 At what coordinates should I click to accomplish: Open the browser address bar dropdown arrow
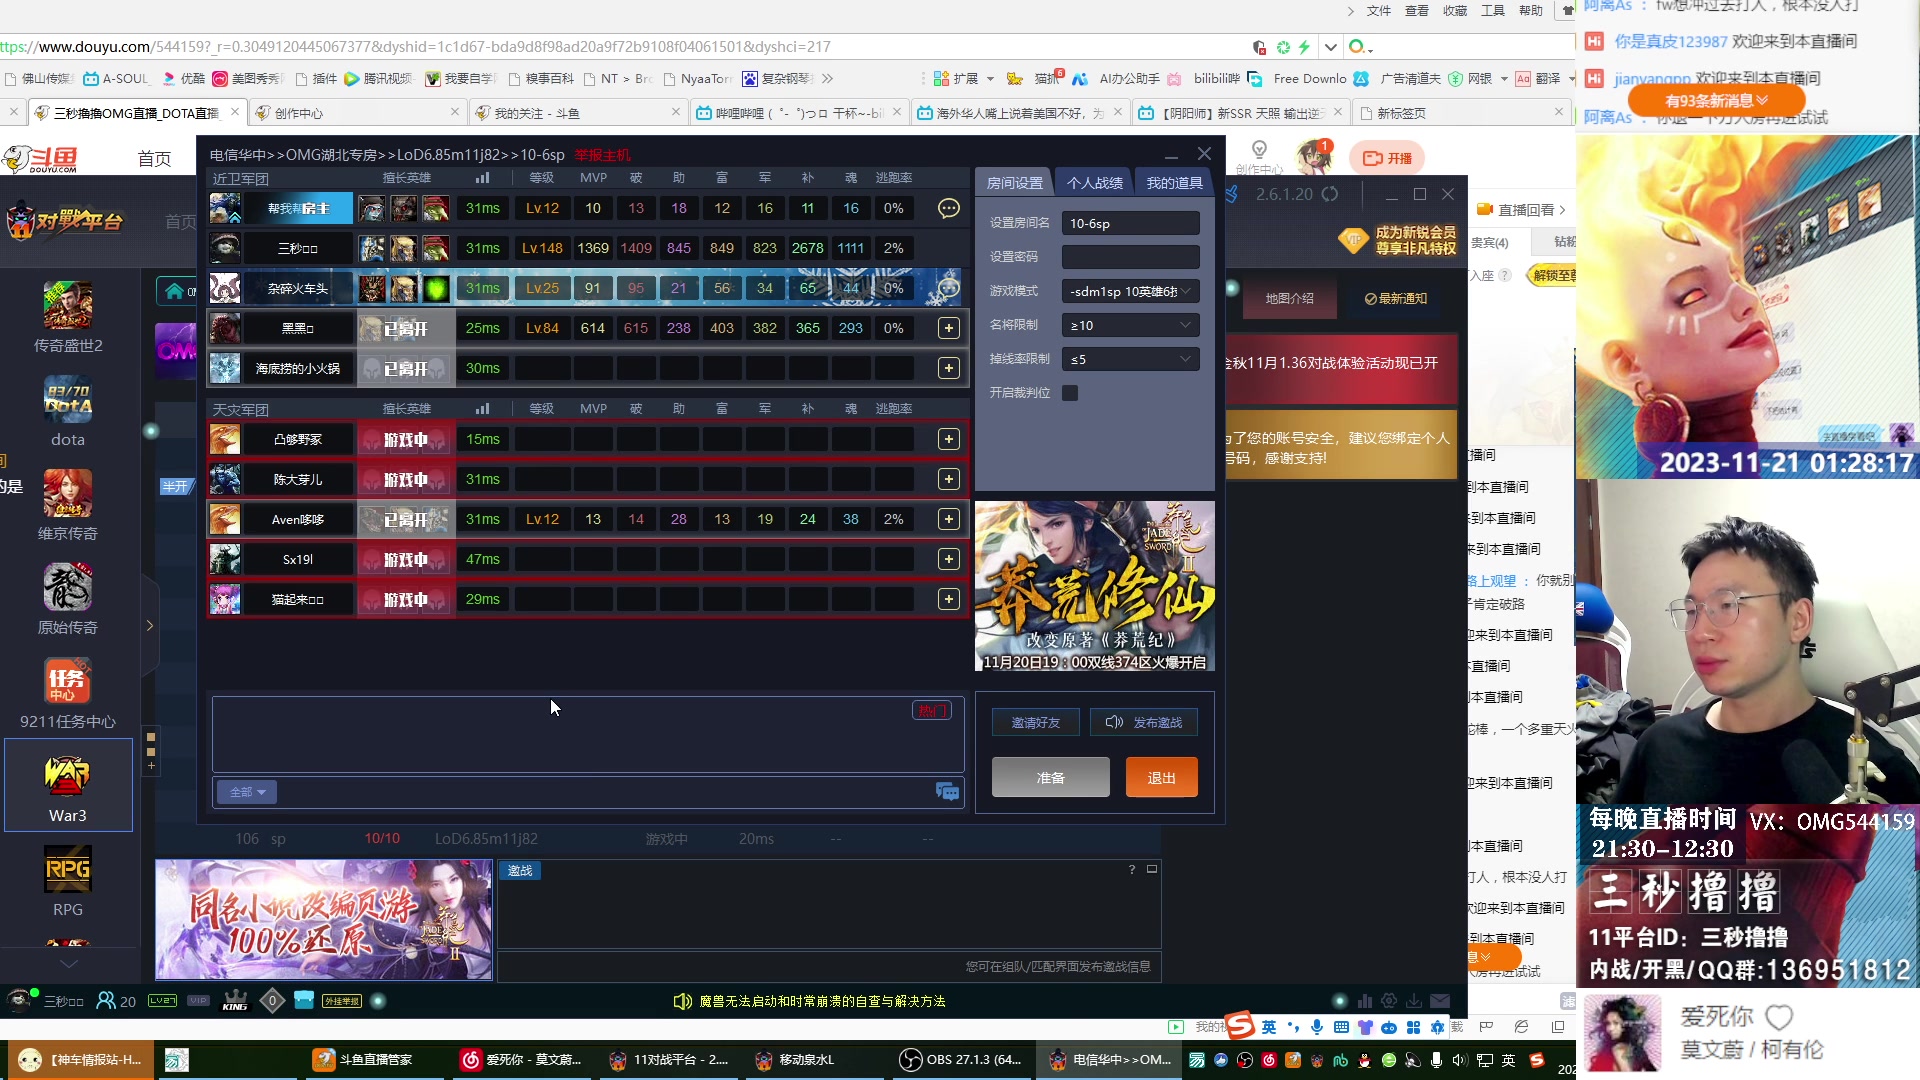pyautogui.click(x=1330, y=47)
